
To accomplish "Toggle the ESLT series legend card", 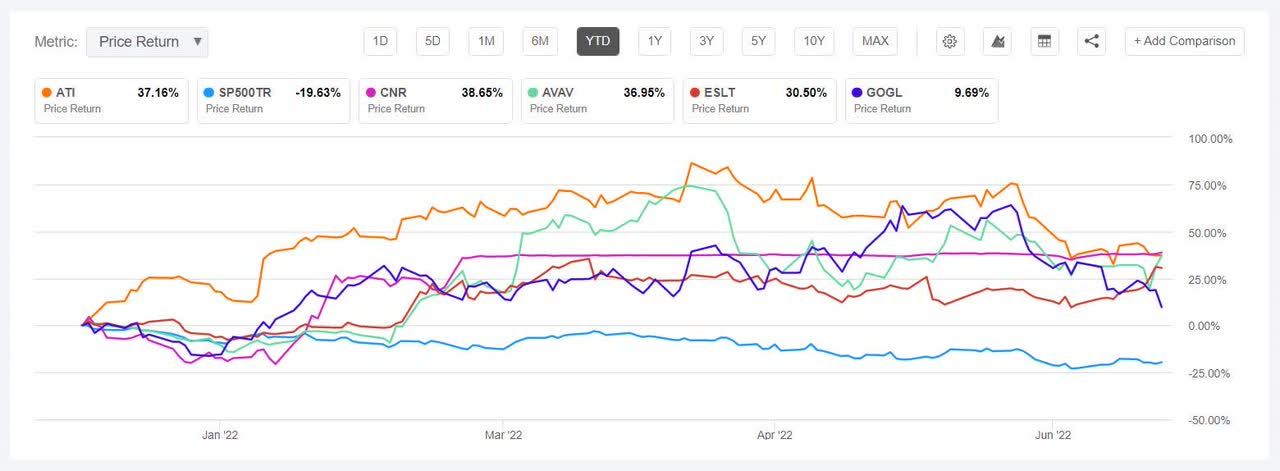I will point(759,101).
